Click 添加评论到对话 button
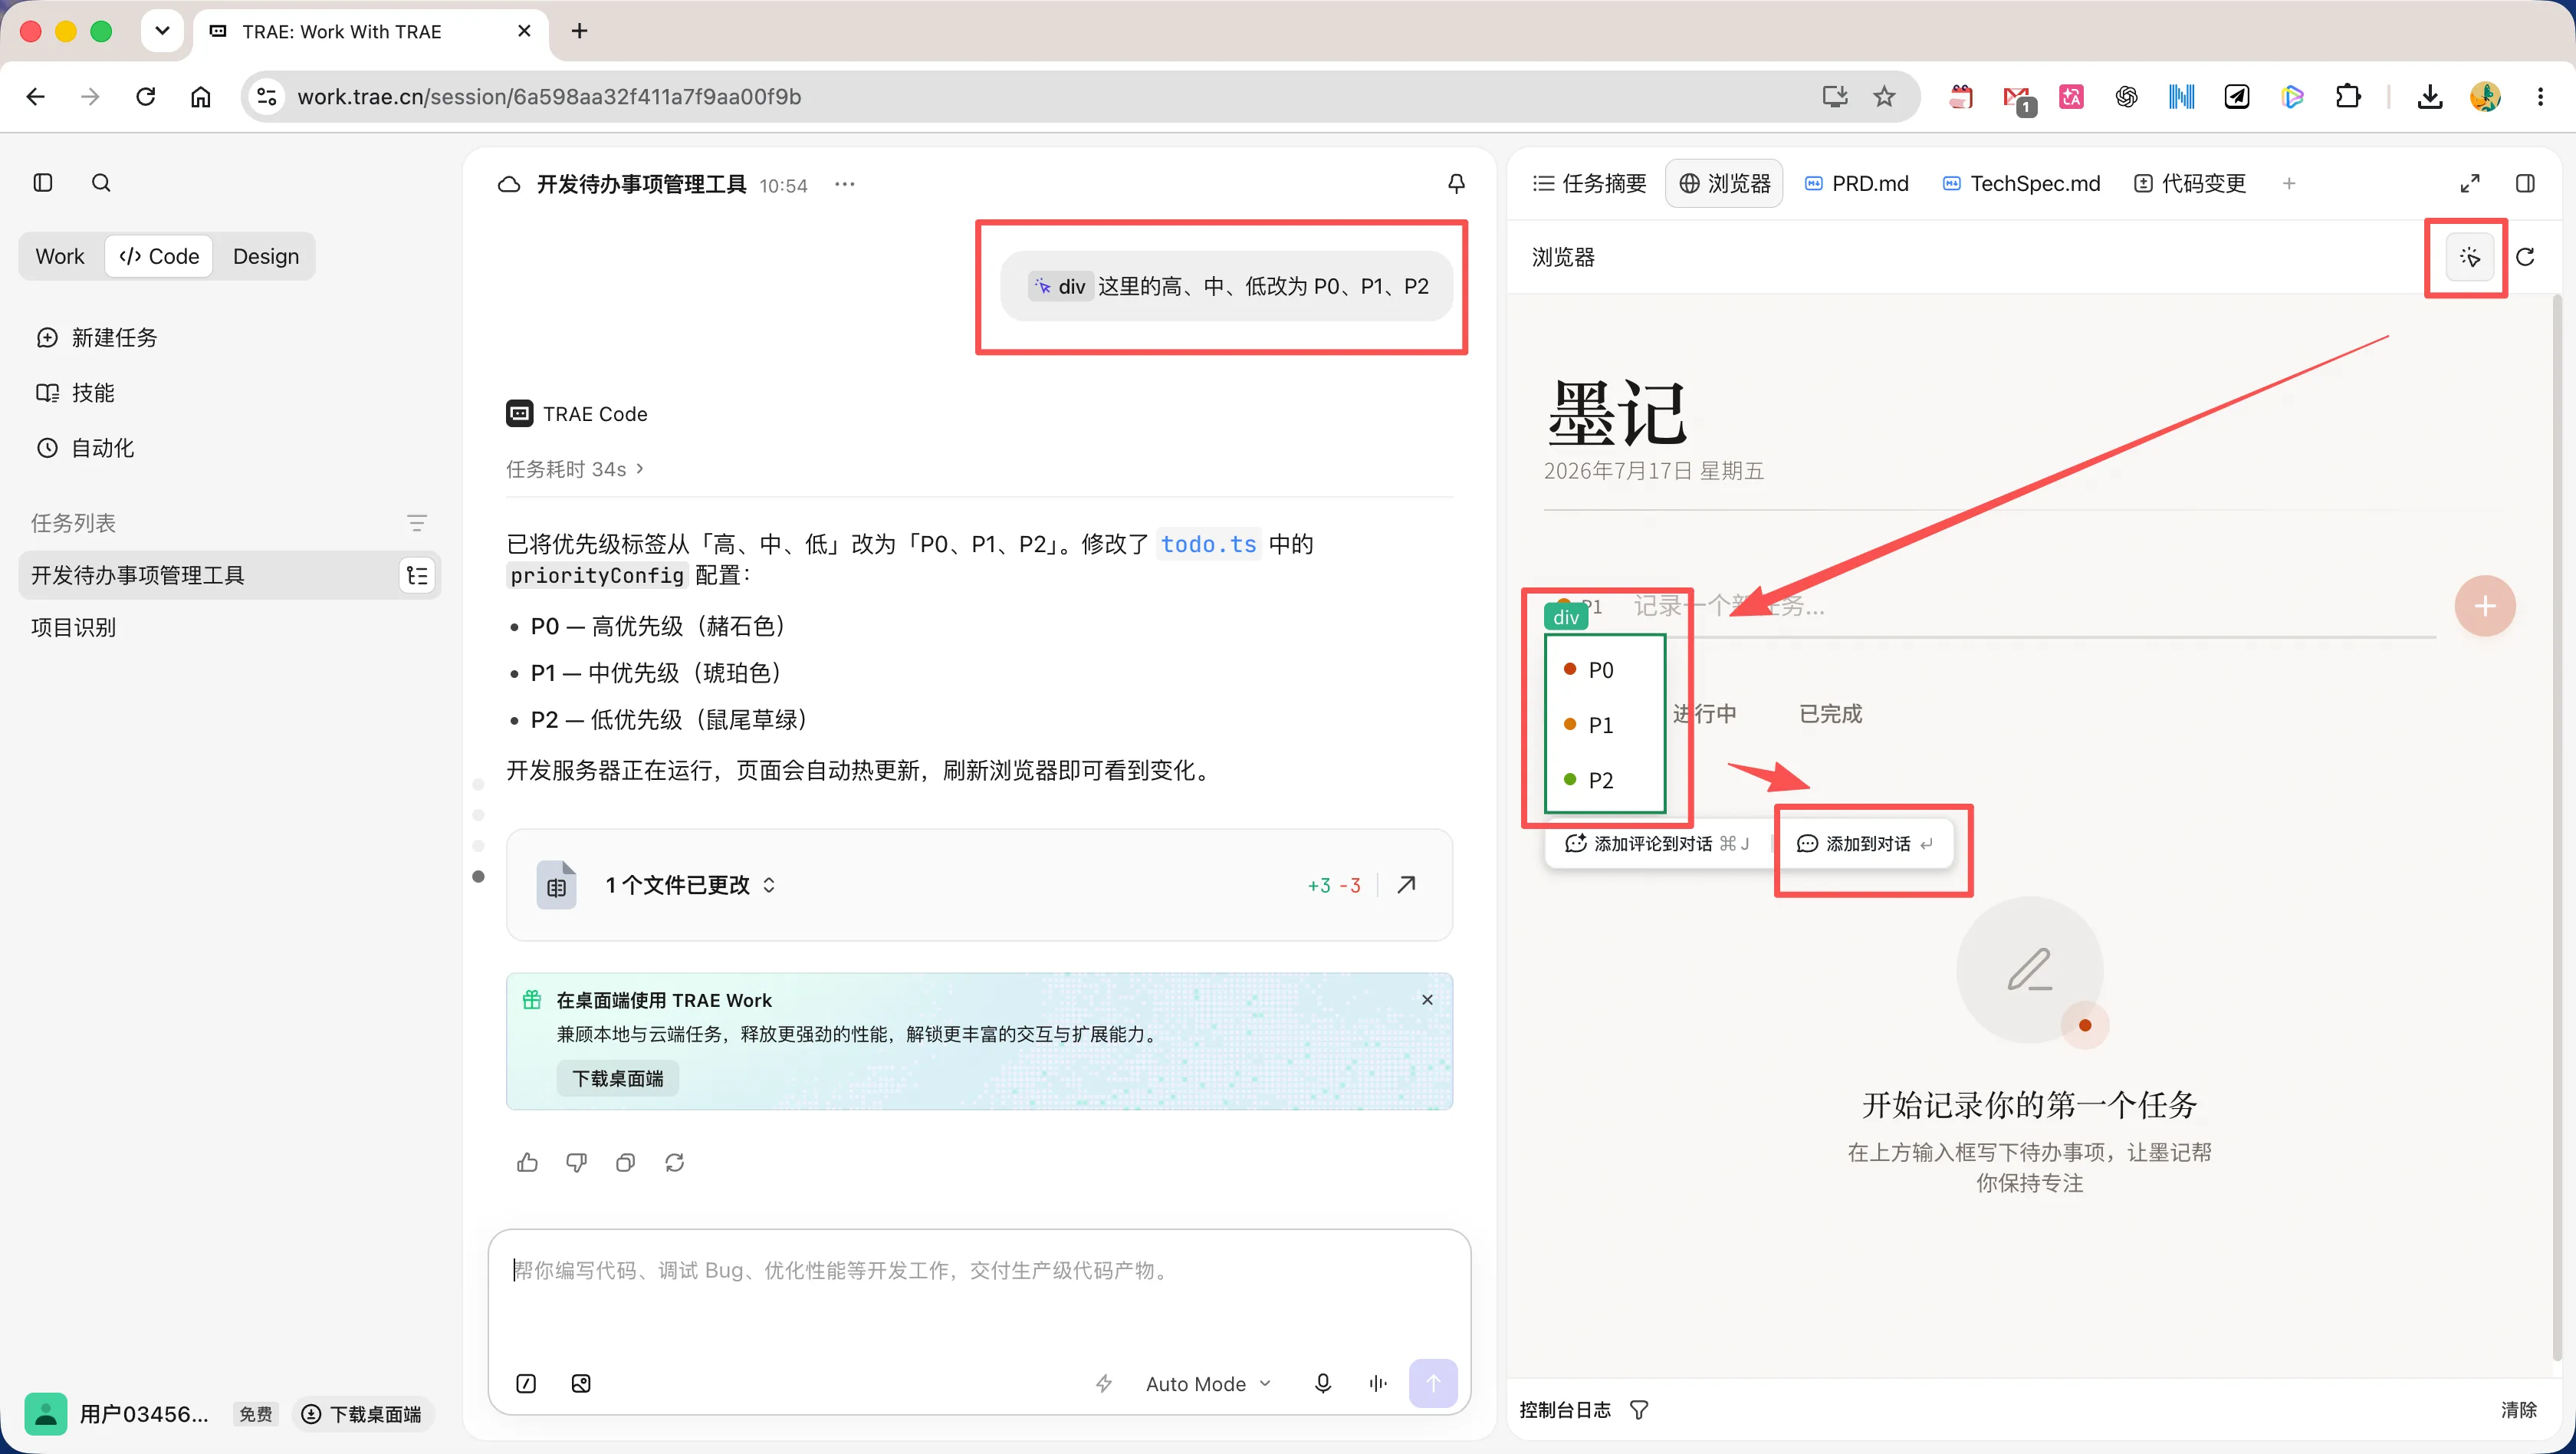The height and width of the screenshot is (1454, 2576). (1658, 844)
